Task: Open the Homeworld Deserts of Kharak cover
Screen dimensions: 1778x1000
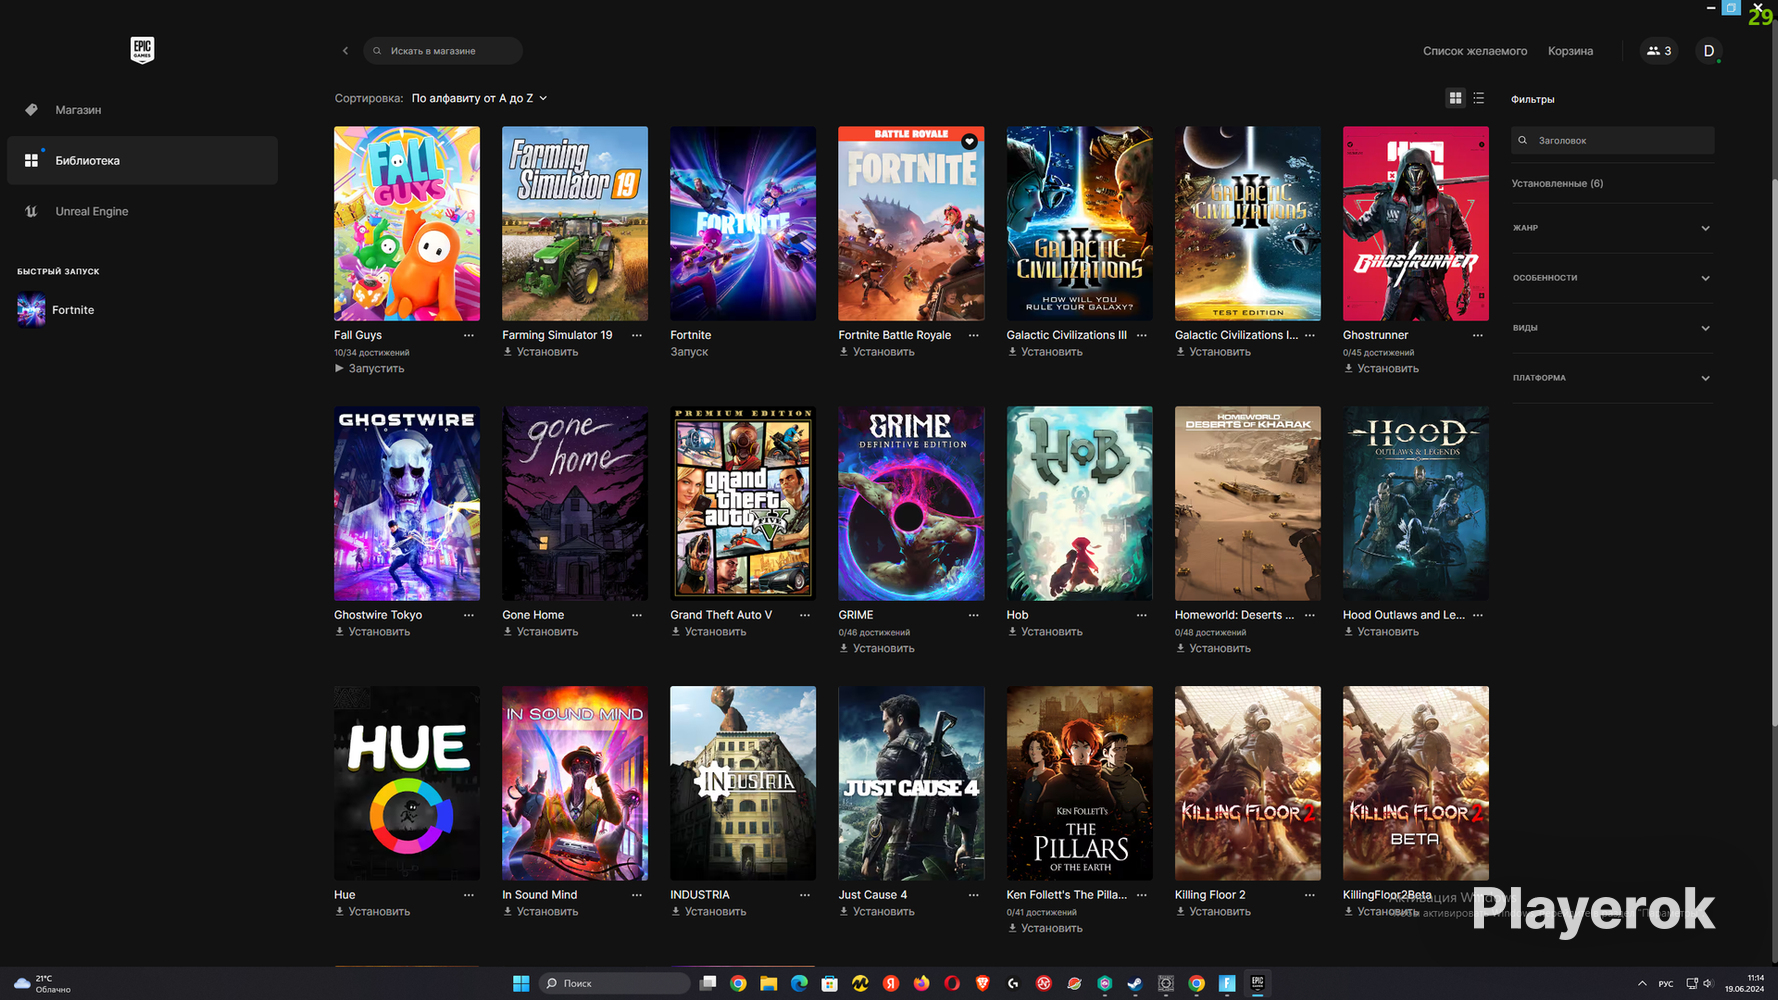Action: [x=1248, y=503]
